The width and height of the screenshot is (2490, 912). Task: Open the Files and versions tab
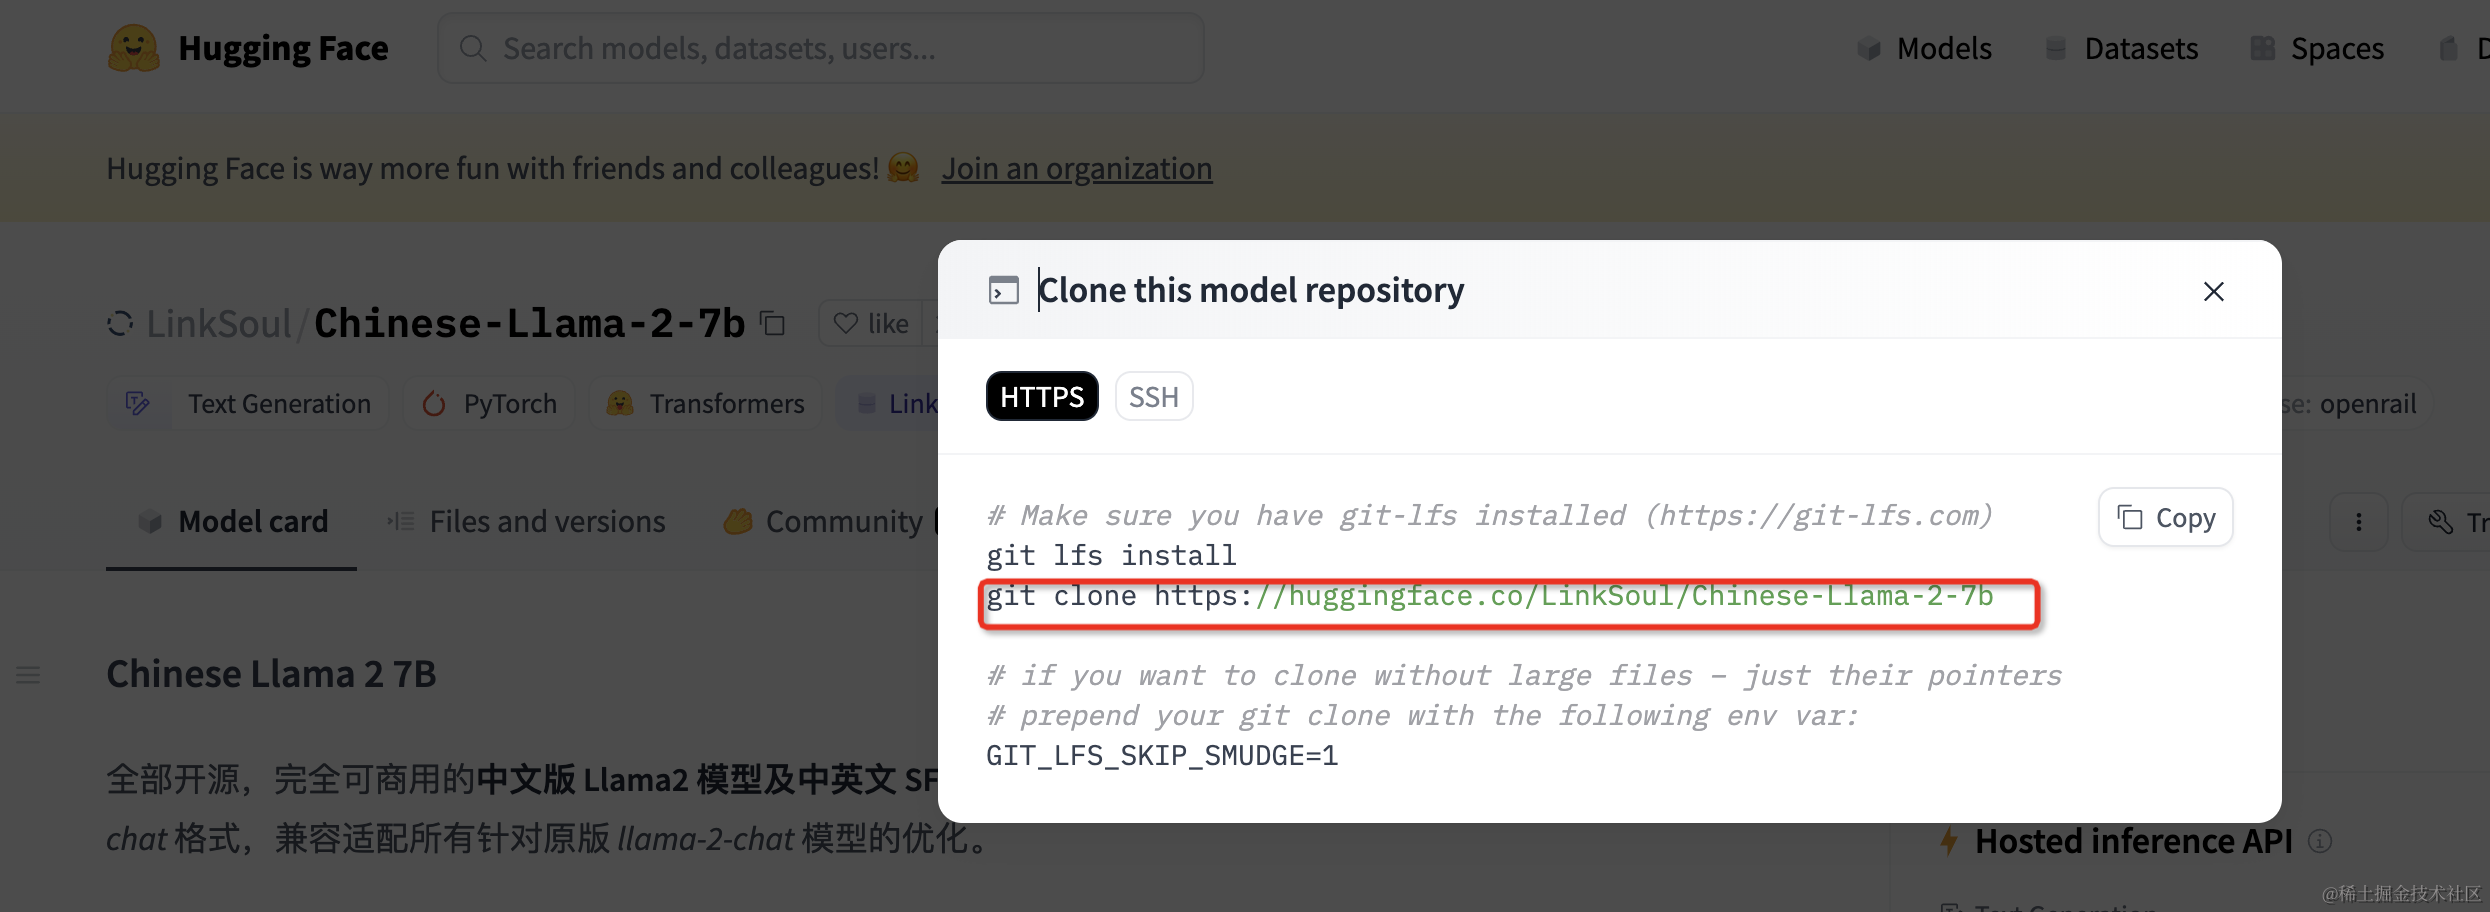pyautogui.click(x=526, y=521)
